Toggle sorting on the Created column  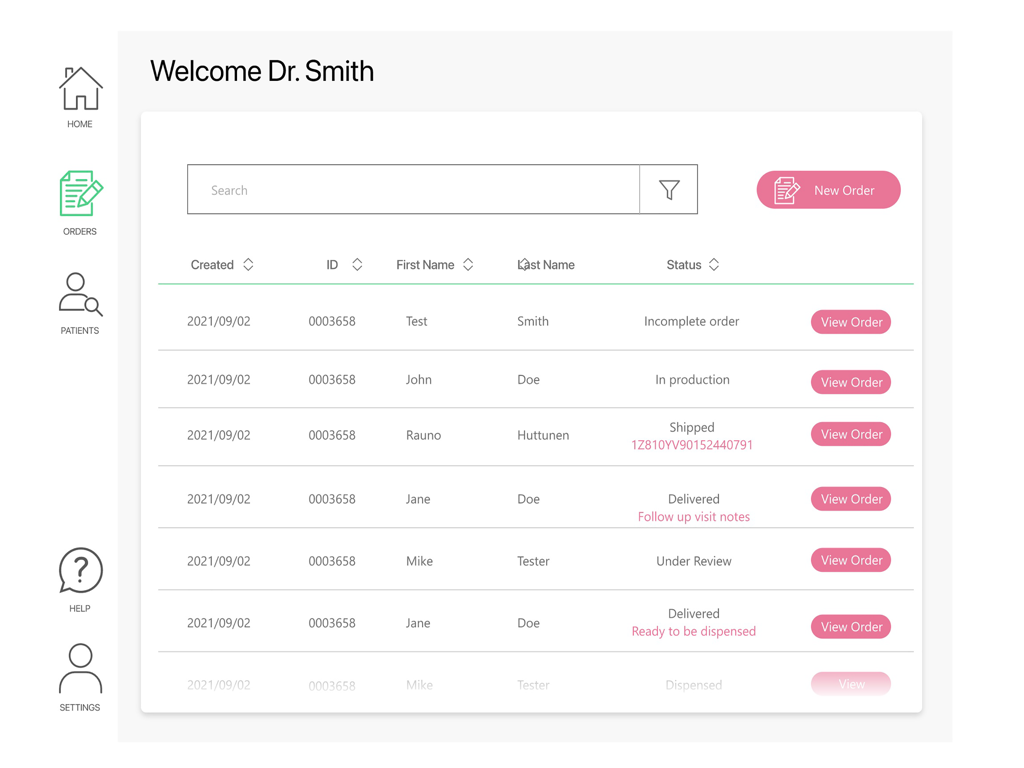[x=247, y=264]
